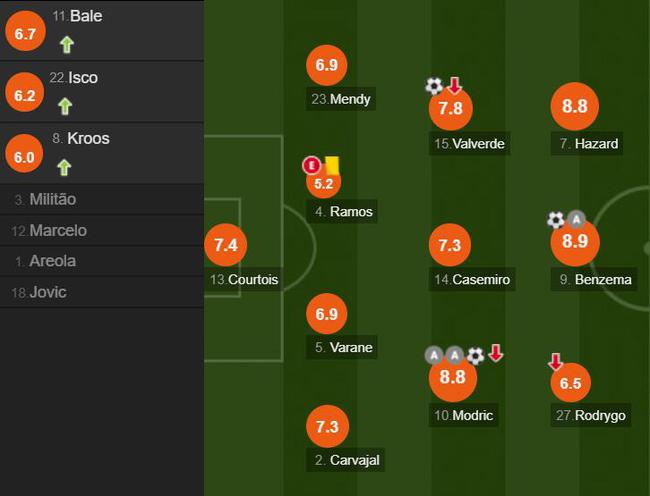Click Courtois's 7.4 rating circle
Viewport: 650px width, 496px height.
[x=225, y=245]
